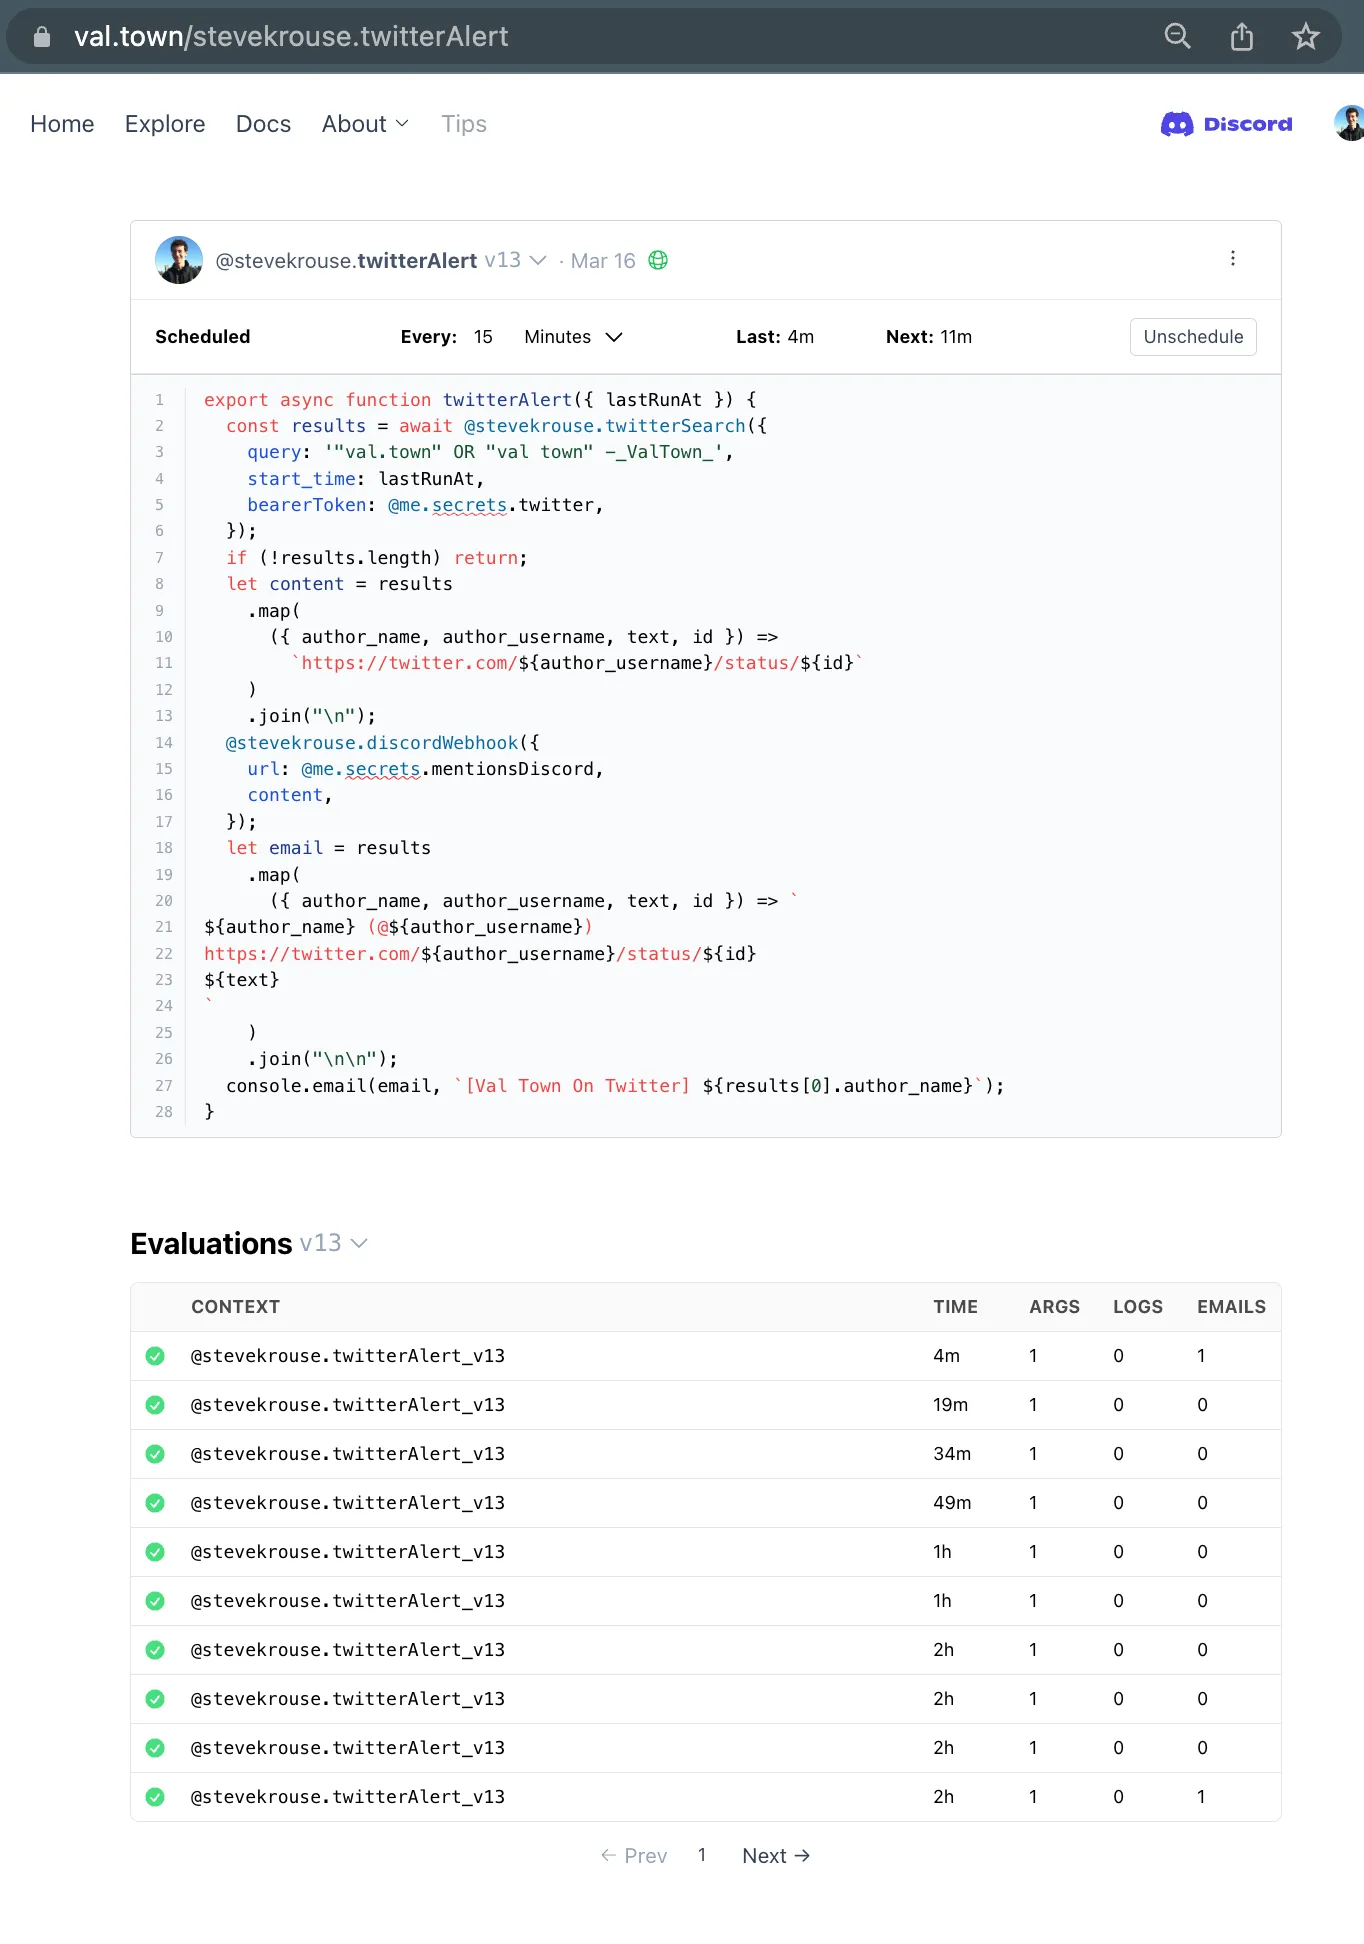1364x1944 pixels.
Task: Open the three-dot val options menu
Action: [1232, 259]
